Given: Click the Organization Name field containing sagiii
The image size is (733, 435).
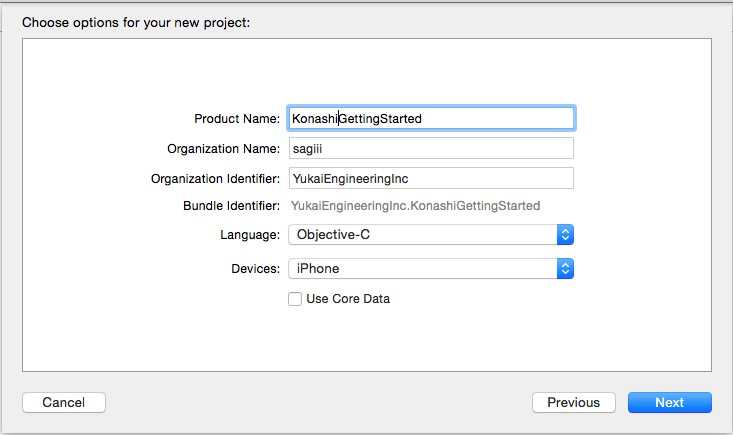Looking at the screenshot, I should pyautogui.click(x=430, y=148).
